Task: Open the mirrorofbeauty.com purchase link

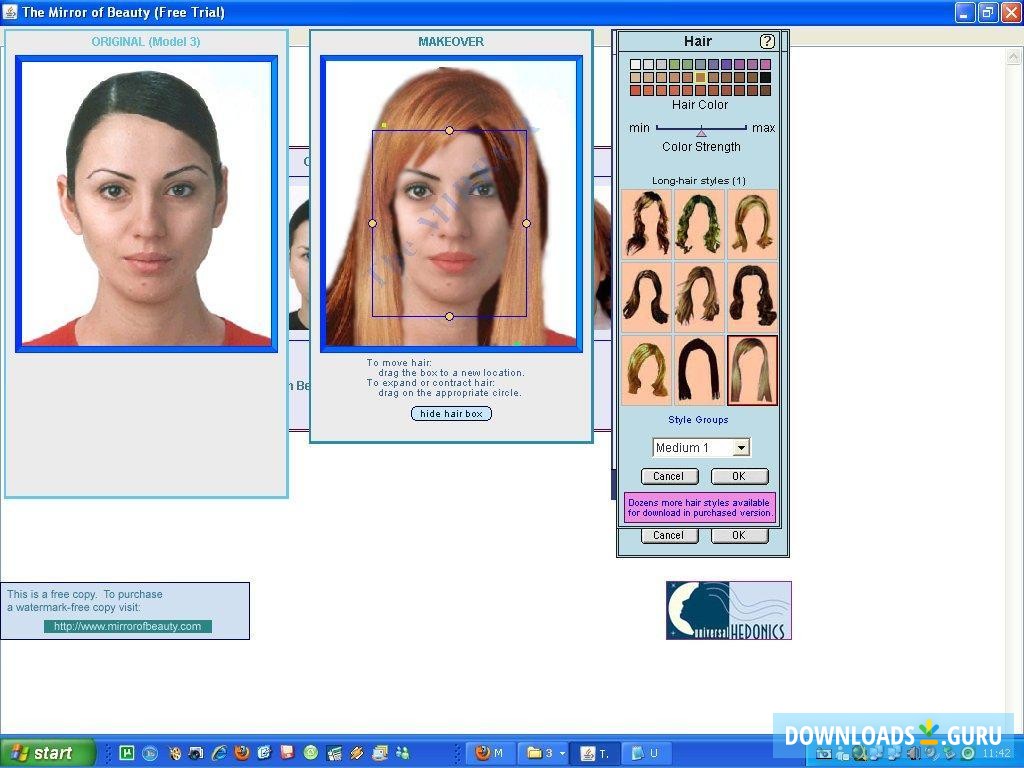Action: [x=127, y=626]
